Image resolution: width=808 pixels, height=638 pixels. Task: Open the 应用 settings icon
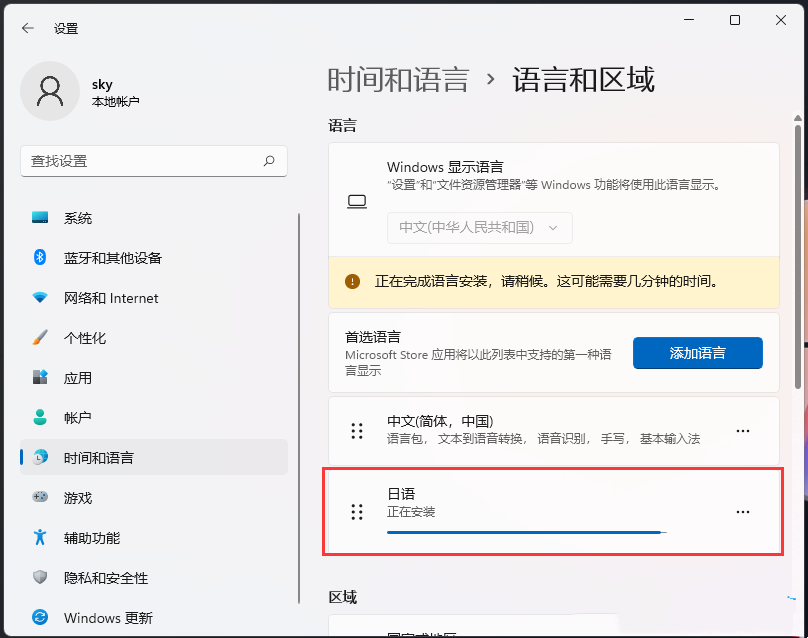[38, 377]
